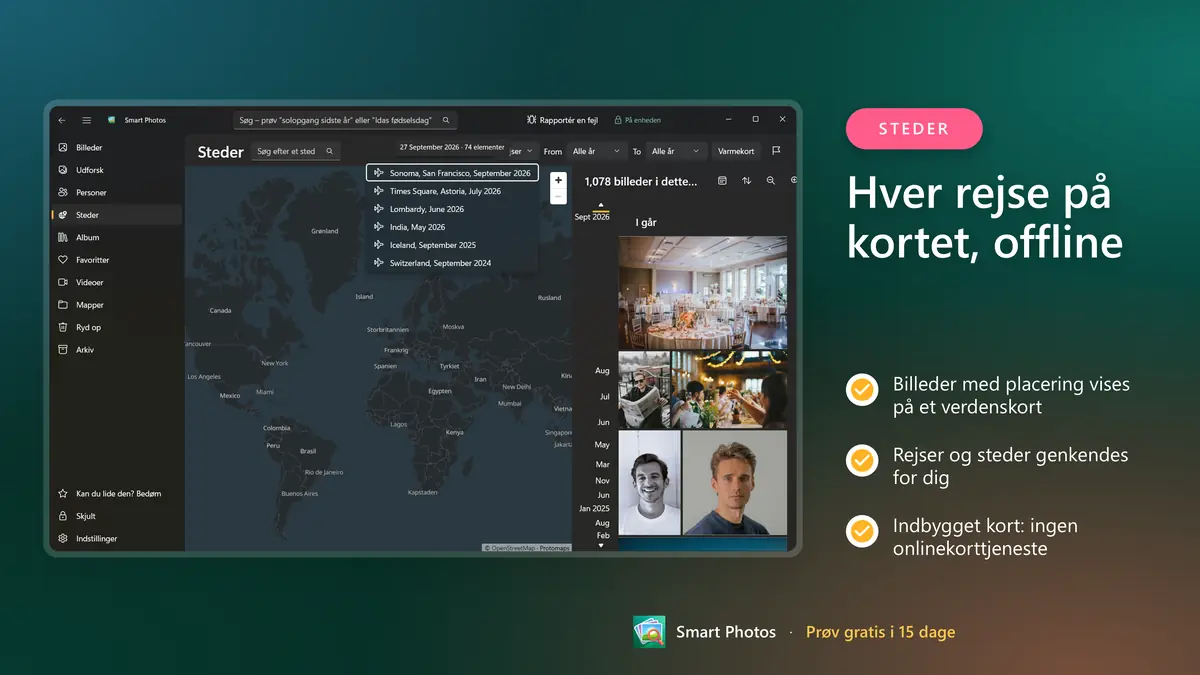
Task: Click the OpenStreetMap attribution link
Action: pos(513,548)
